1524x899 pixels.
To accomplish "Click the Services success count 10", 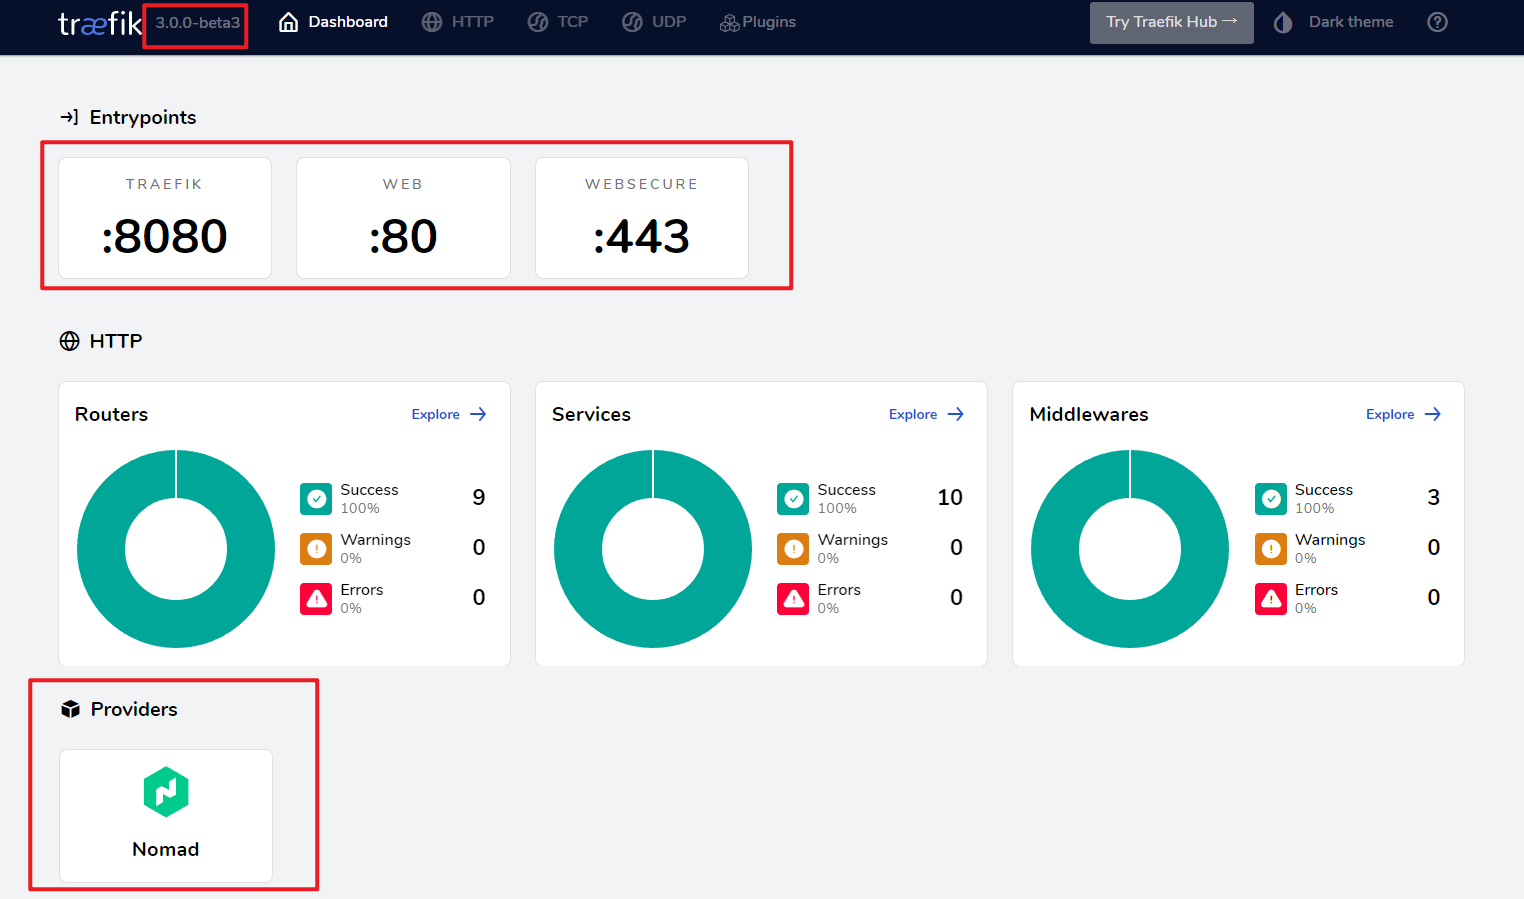I will click(x=950, y=497).
